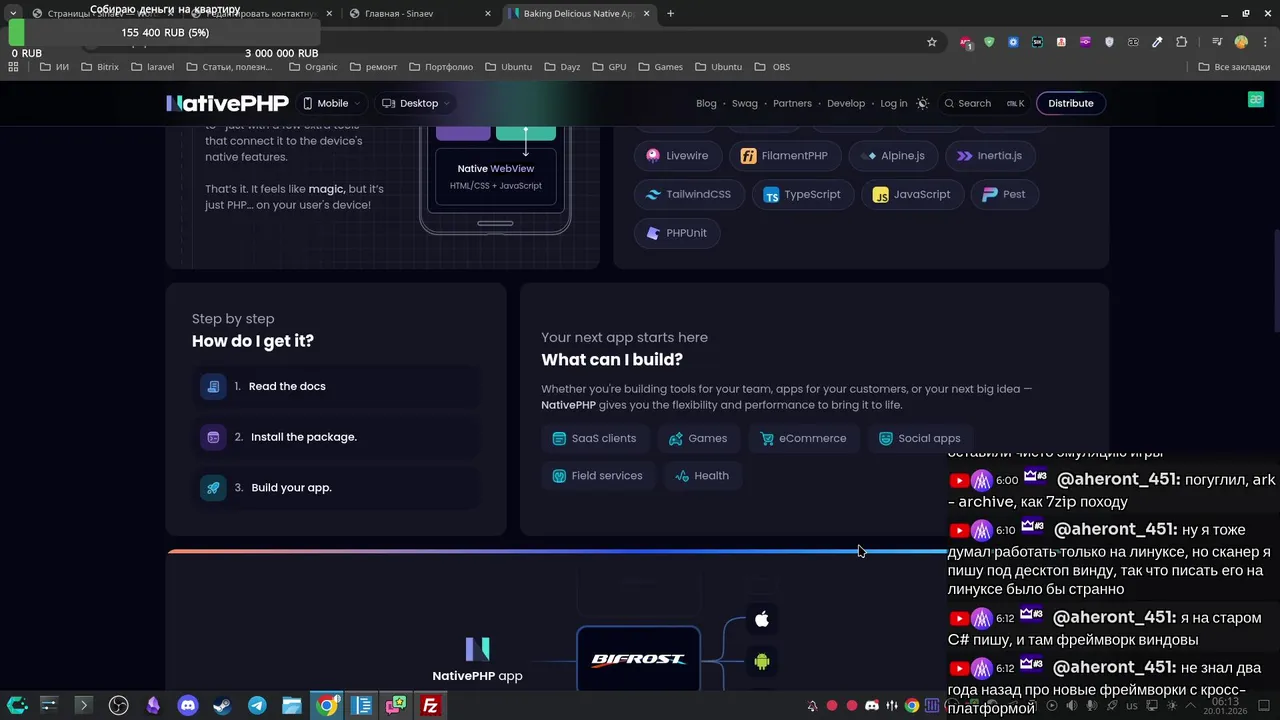
Task: Expand the laravel bookmarks folder
Action: (152, 67)
